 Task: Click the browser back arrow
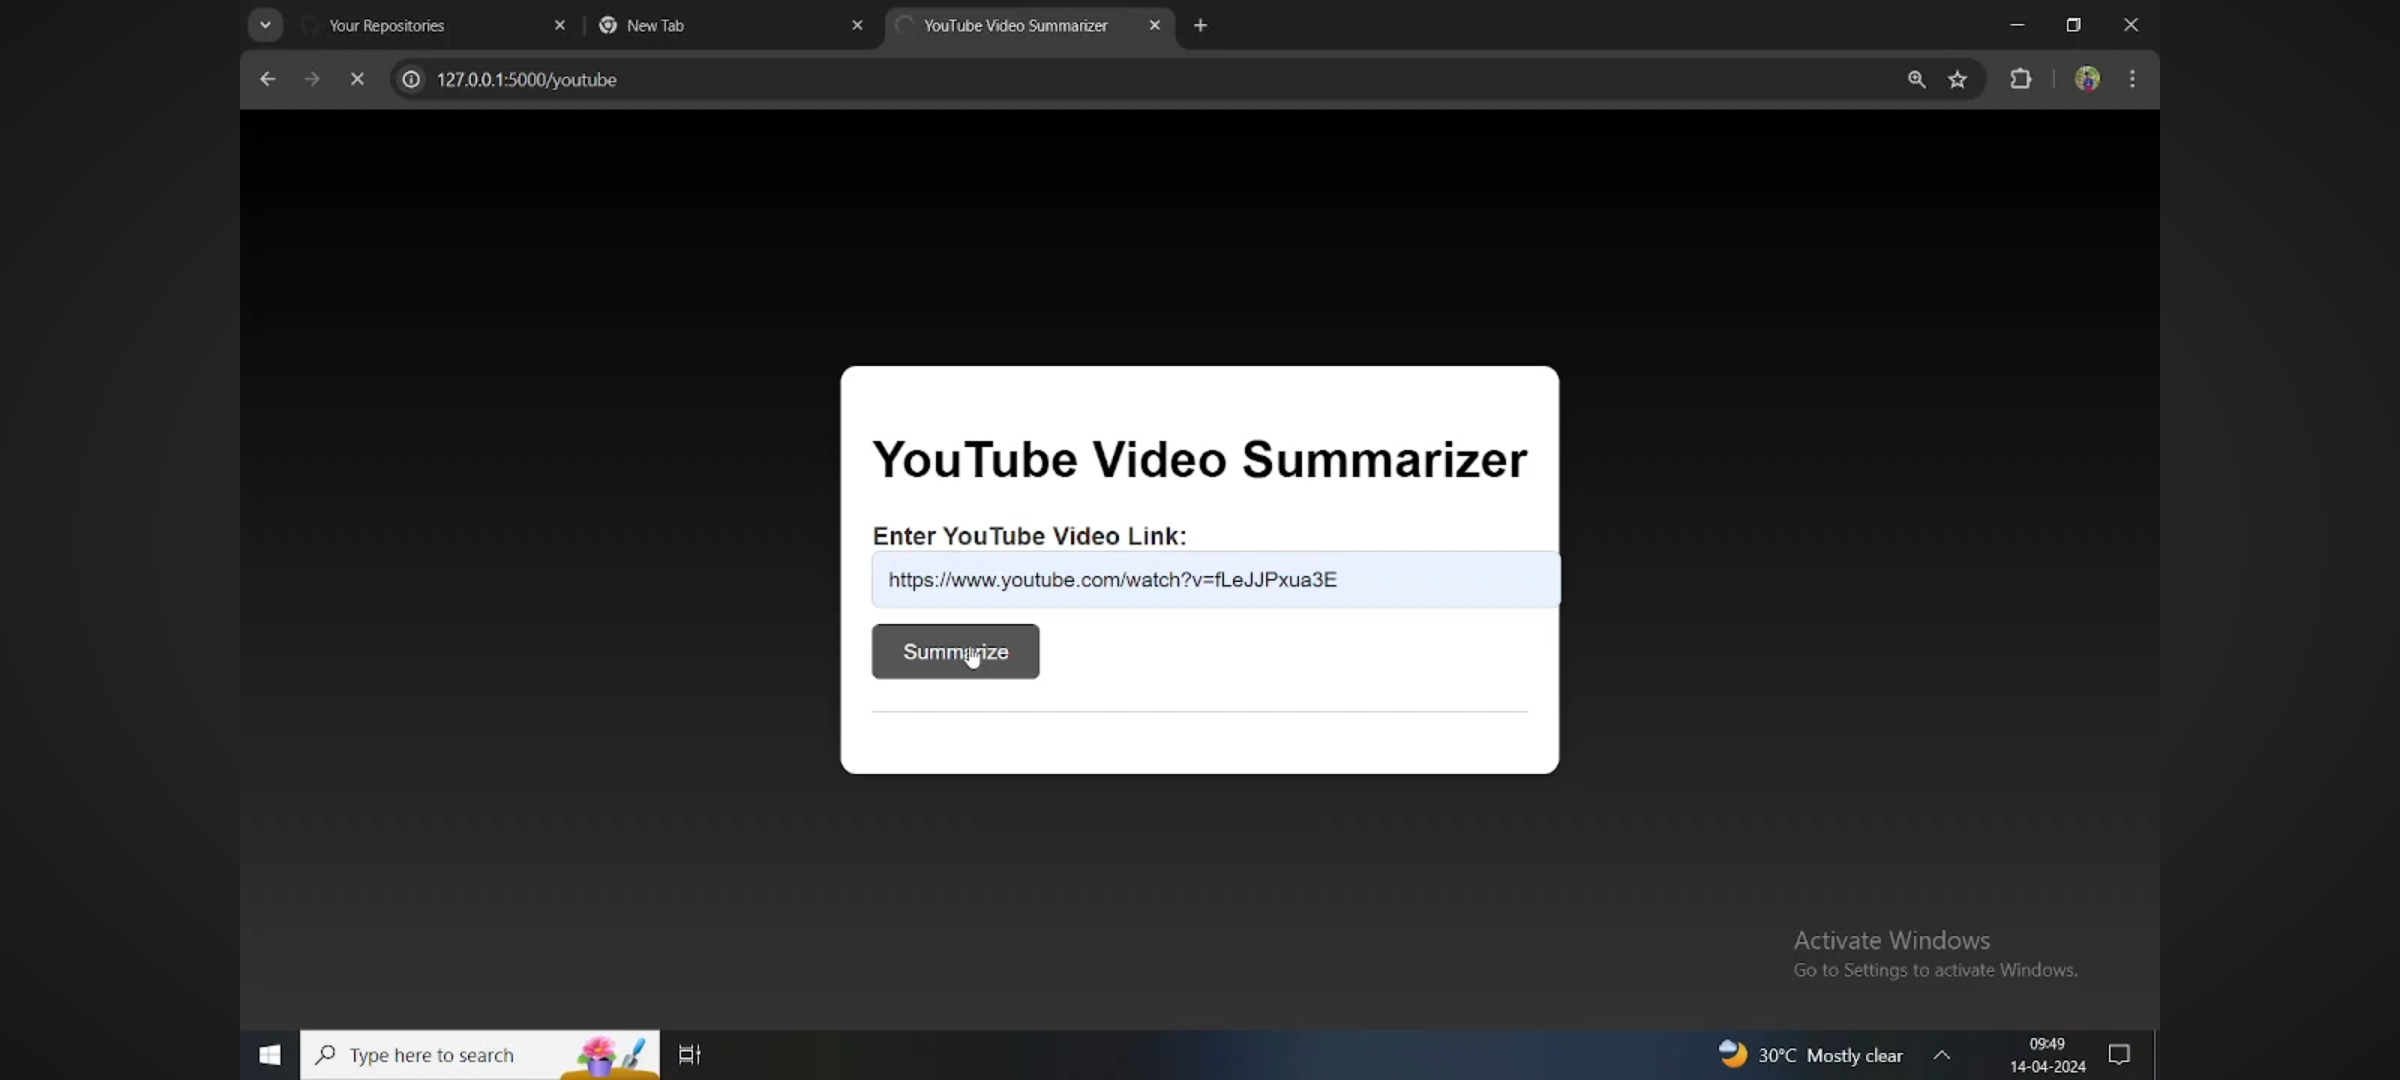(x=267, y=79)
